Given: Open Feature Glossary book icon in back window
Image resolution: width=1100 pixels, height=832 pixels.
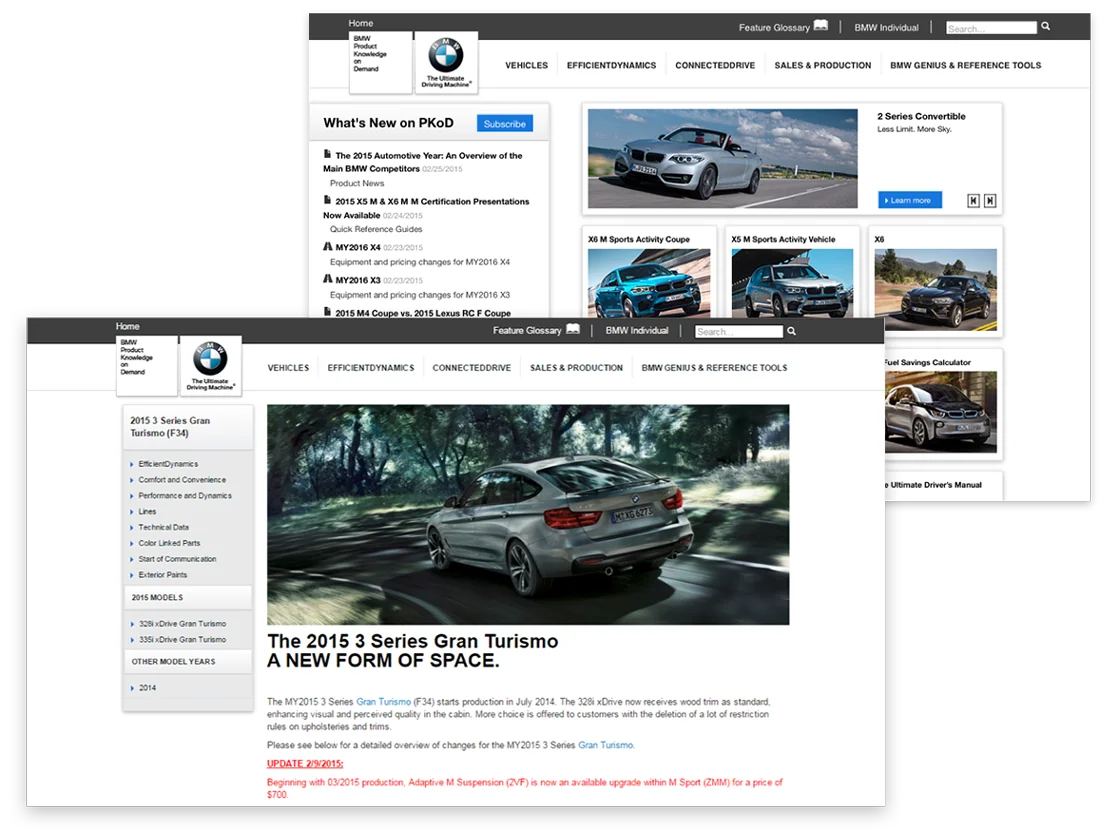Looking at the screenshot, I should pos(821,26).
